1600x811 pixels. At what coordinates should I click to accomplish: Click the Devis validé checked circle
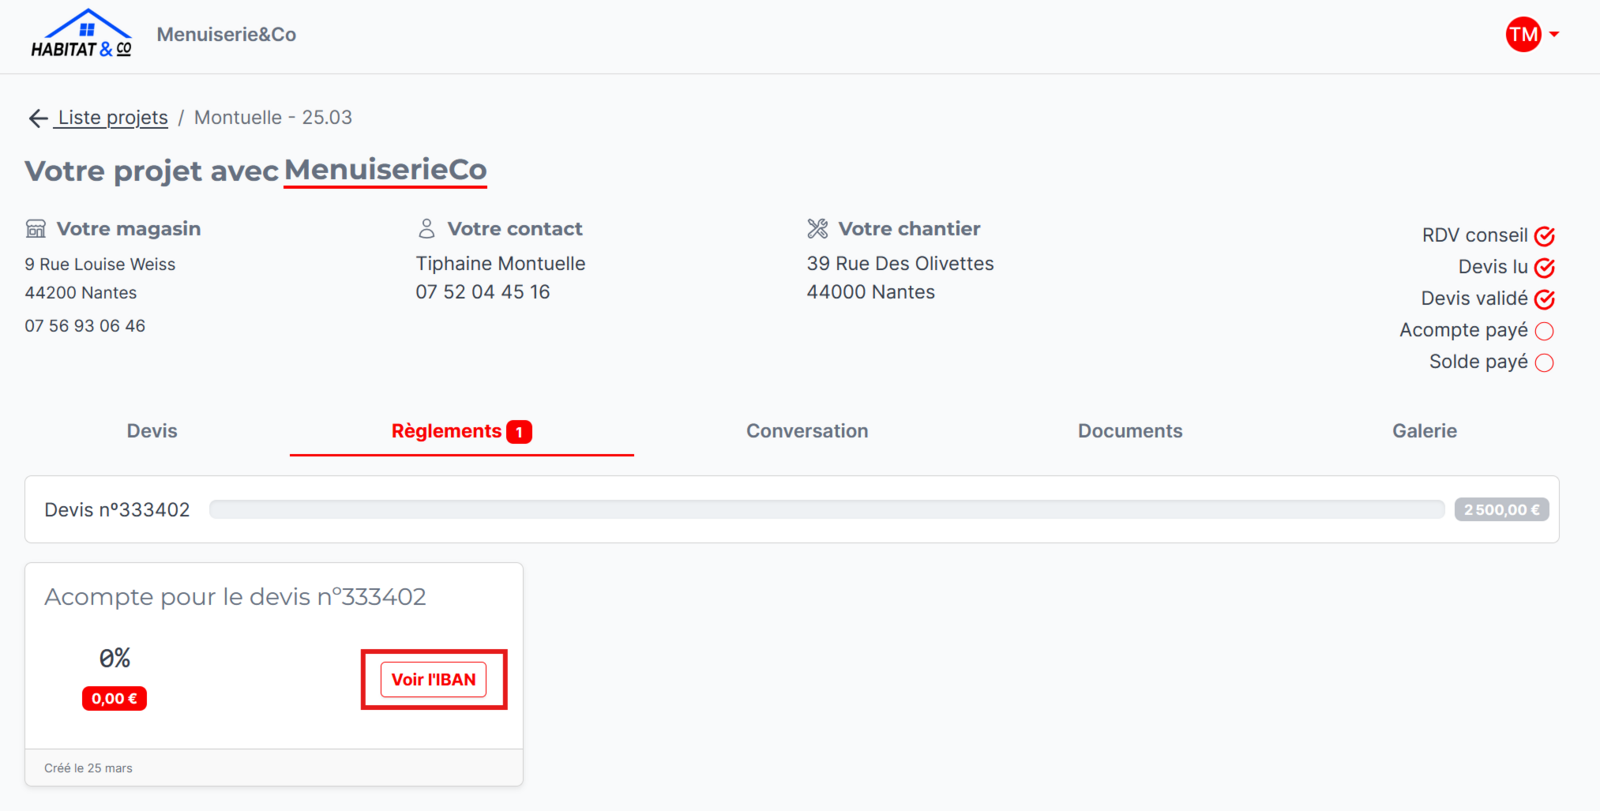pos(1544,299)
